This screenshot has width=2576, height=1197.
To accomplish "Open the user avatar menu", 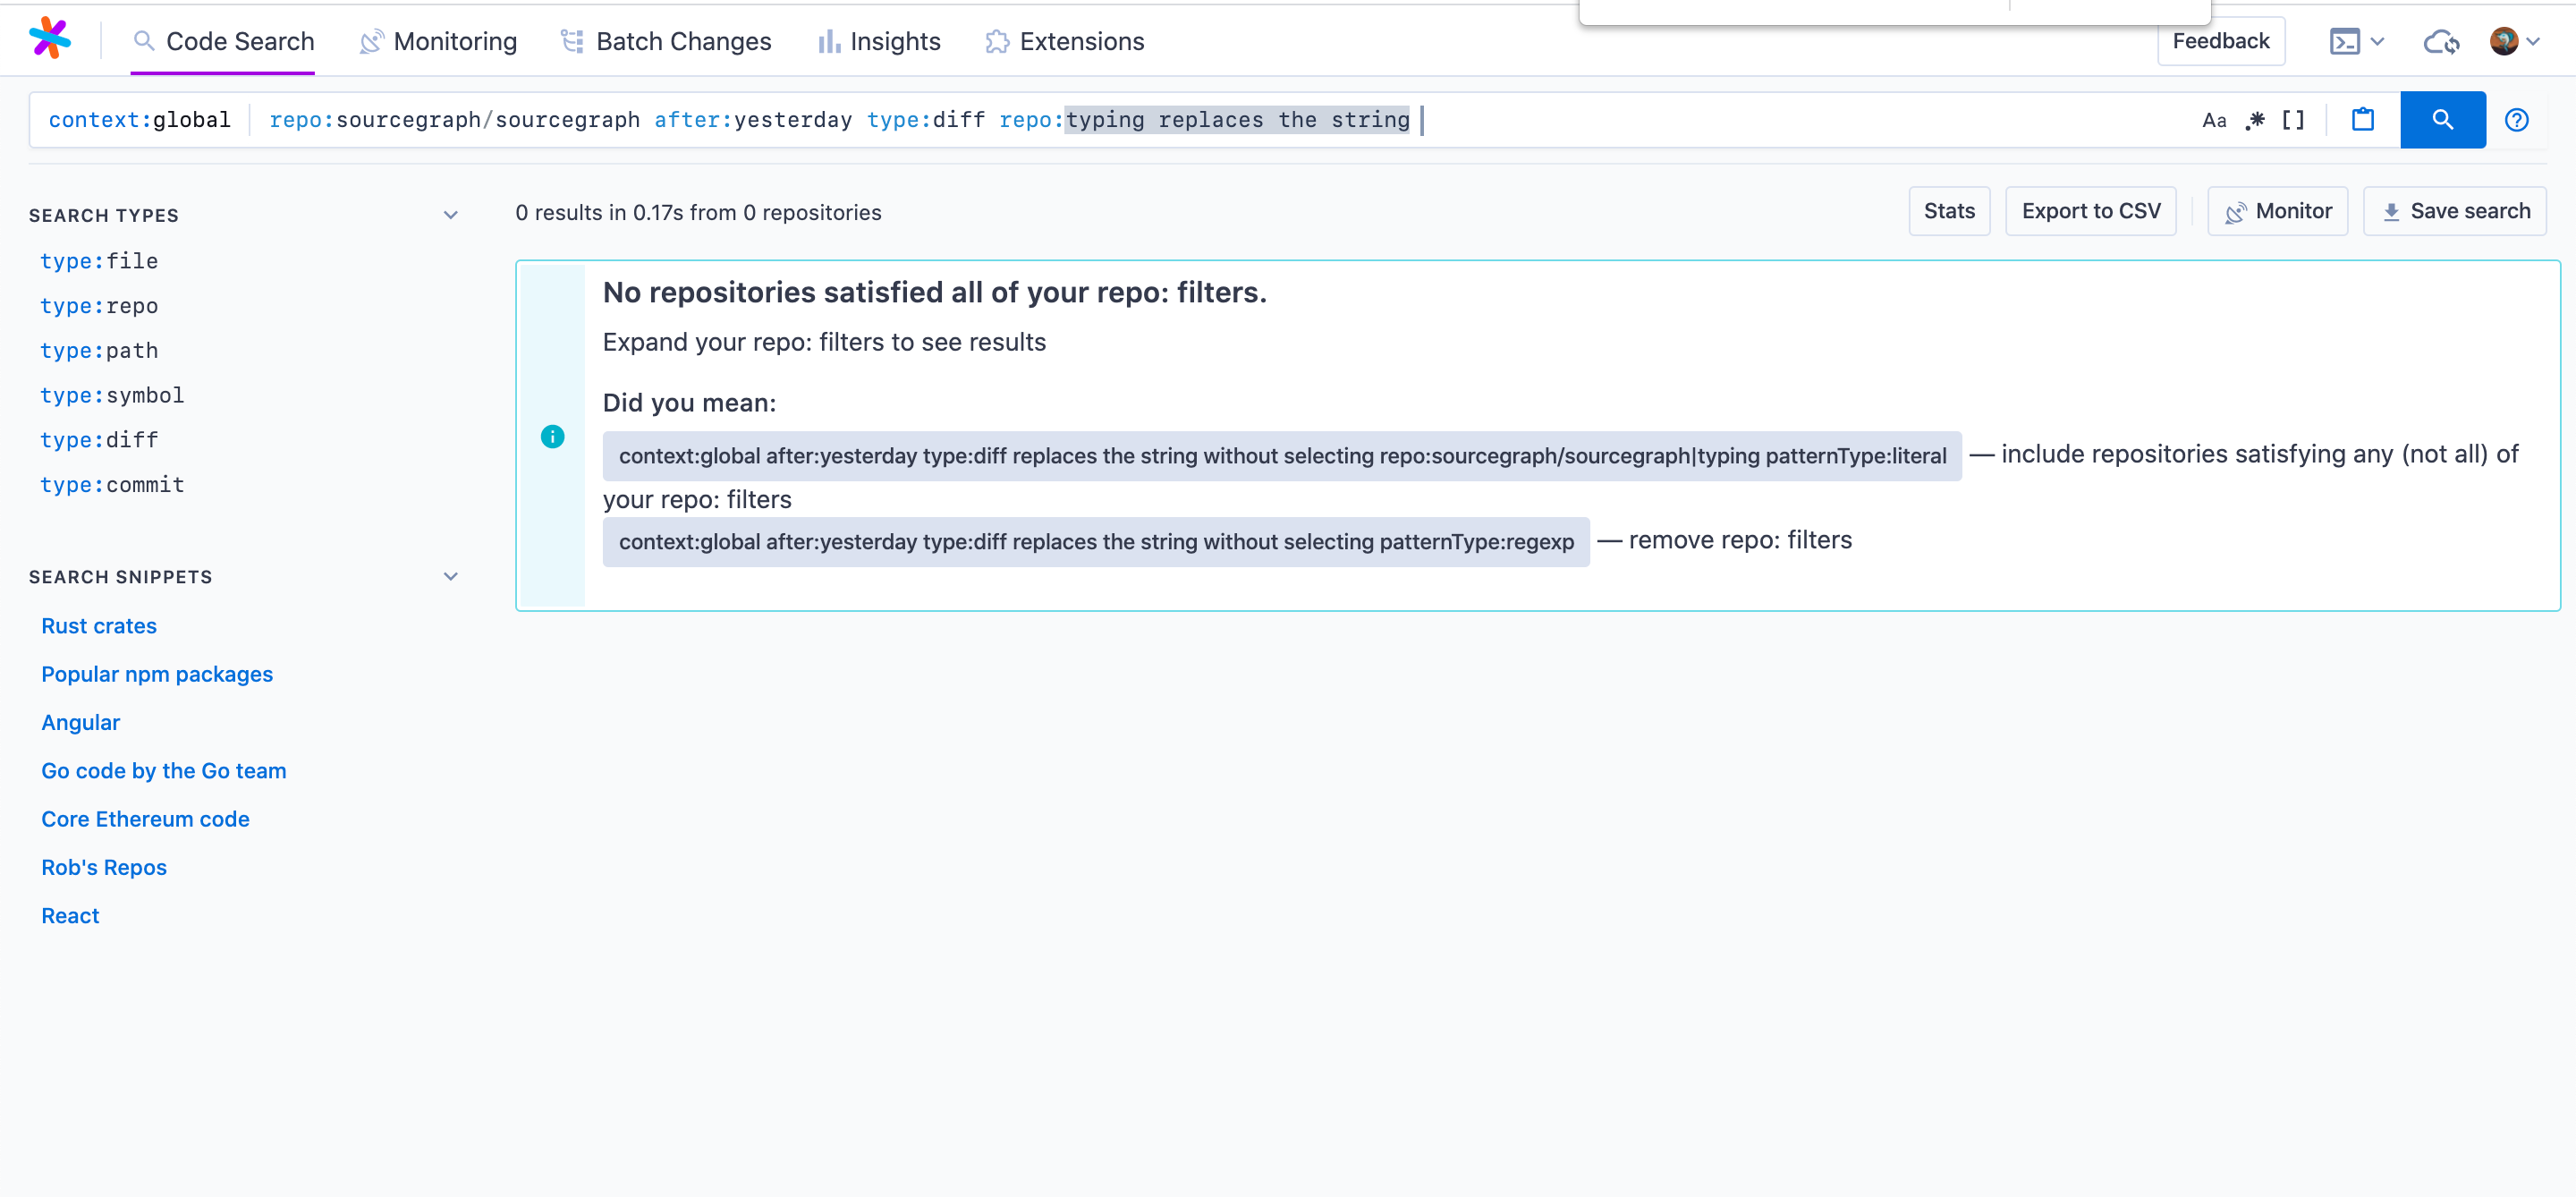I will (2504, 41).
